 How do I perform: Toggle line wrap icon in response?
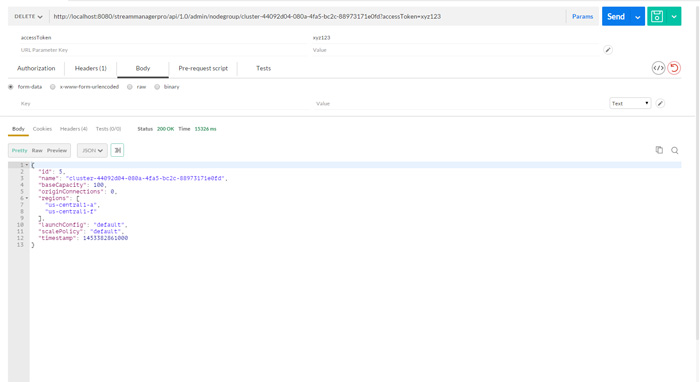point(117,150)
